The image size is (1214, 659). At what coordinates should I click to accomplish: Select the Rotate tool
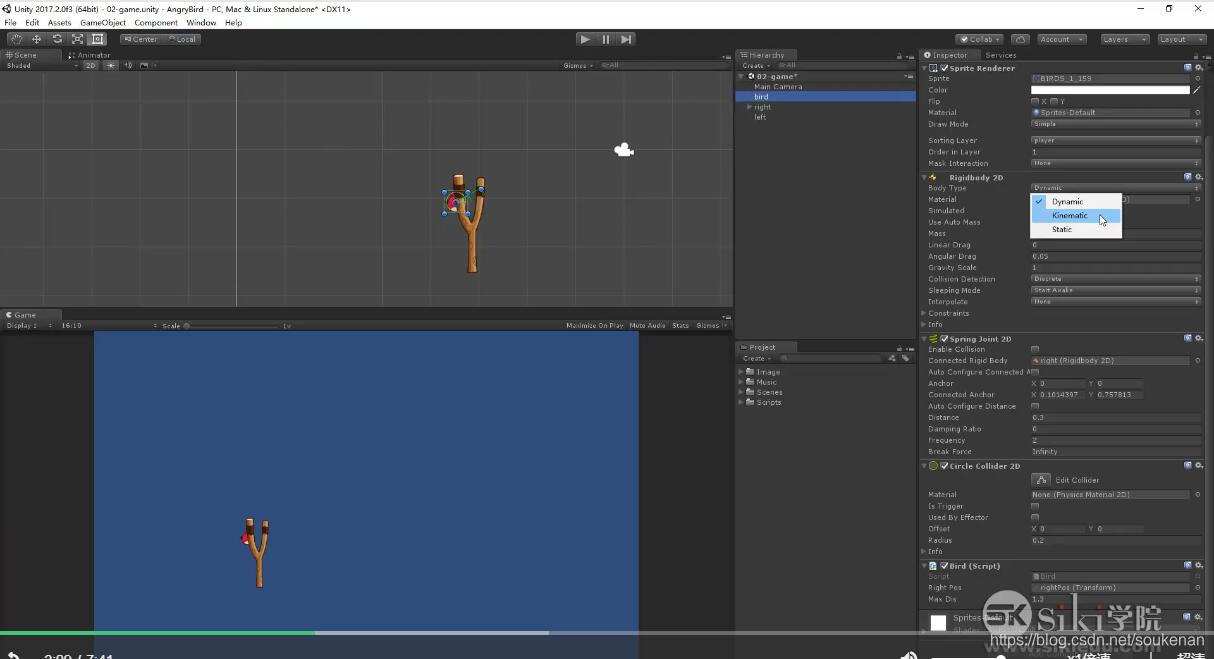point(57,39)
